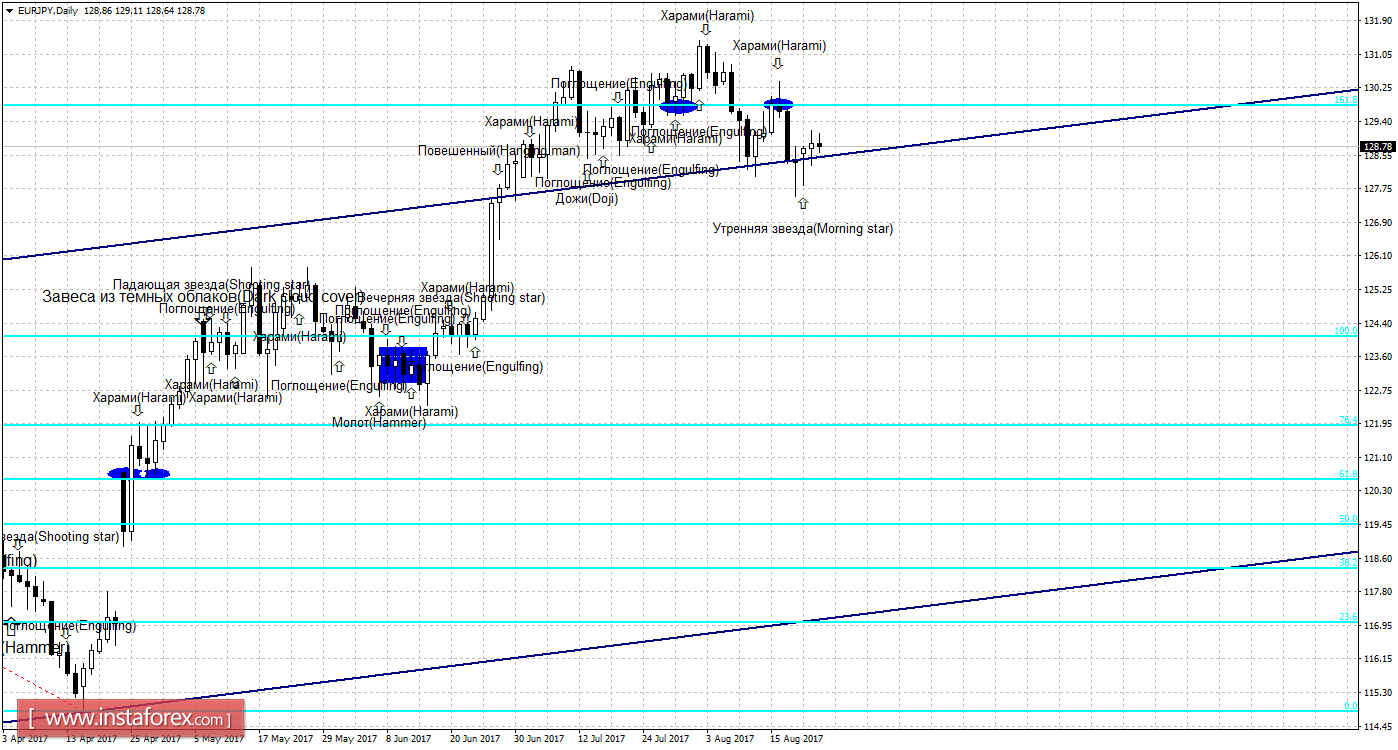Click the current price tag 128.78
The image size is (1398, 750).
(x=1377, y=147)
